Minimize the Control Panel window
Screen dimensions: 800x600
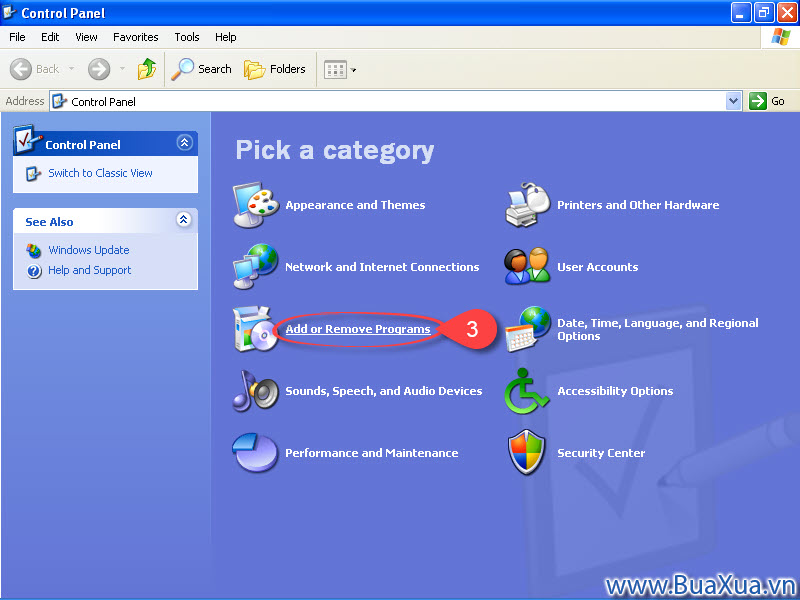pyautogui.click(x=741, y=12)
